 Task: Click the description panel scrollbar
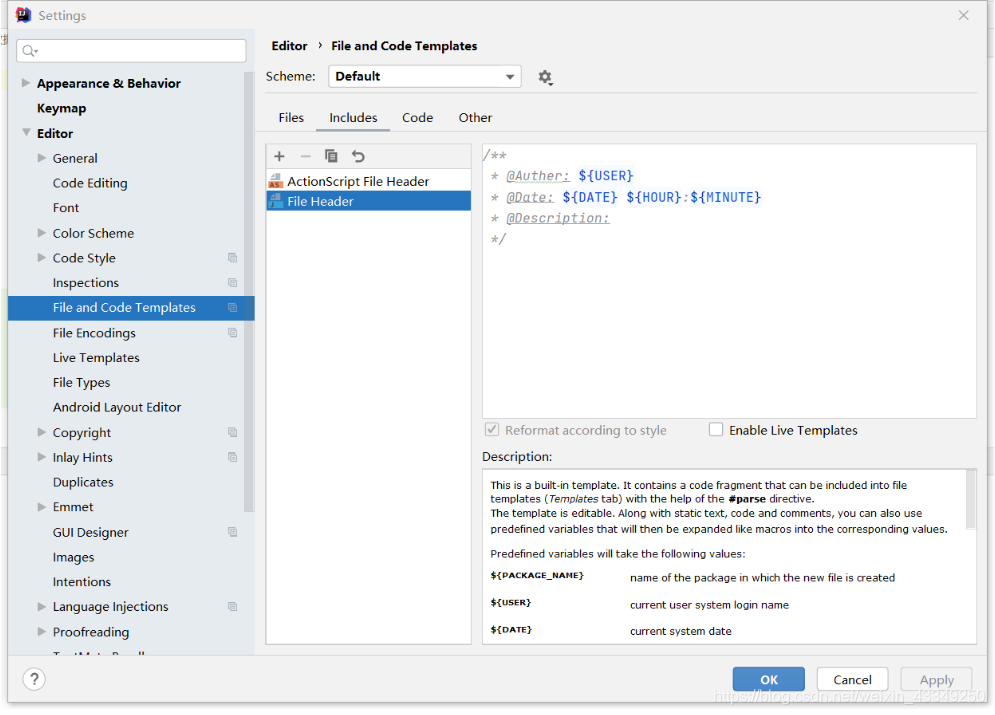[x=970, y=499]
